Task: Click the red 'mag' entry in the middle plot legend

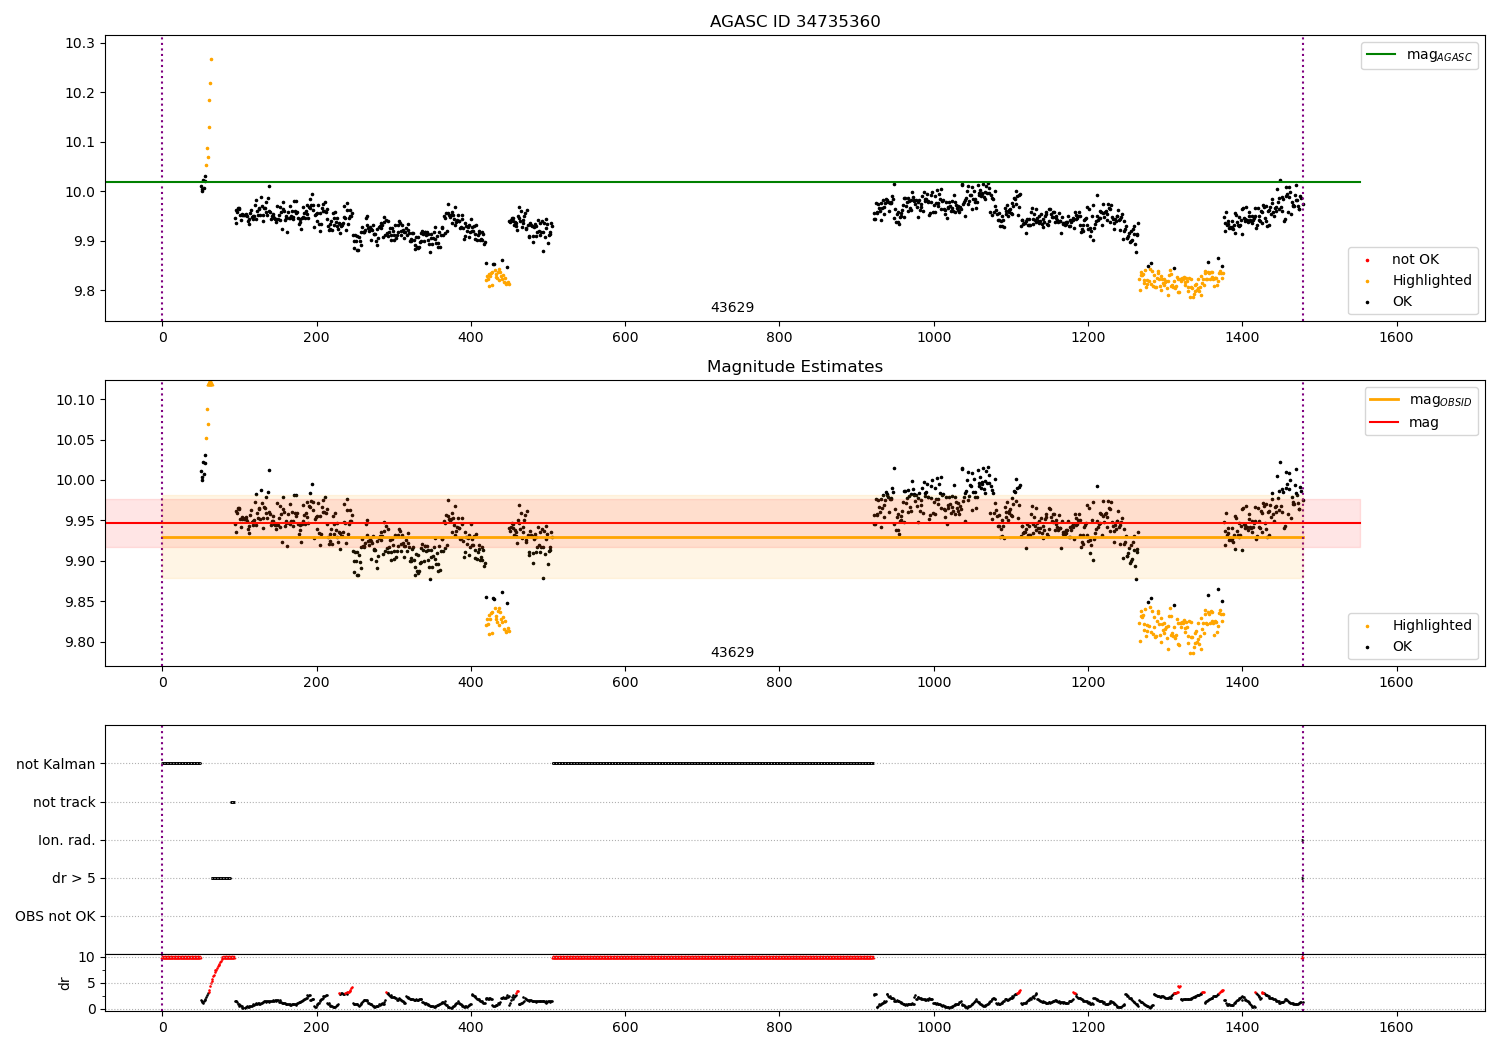Action: coord(1404,422)
